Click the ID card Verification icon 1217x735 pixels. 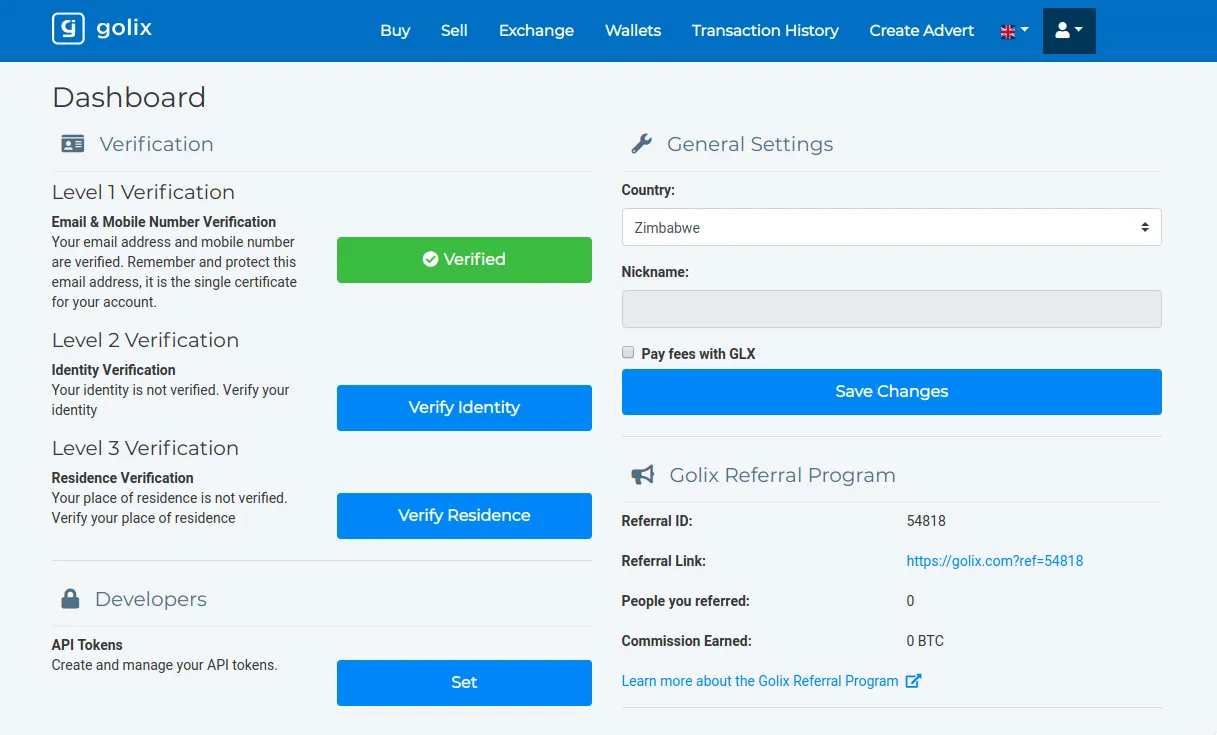point(73,144)
